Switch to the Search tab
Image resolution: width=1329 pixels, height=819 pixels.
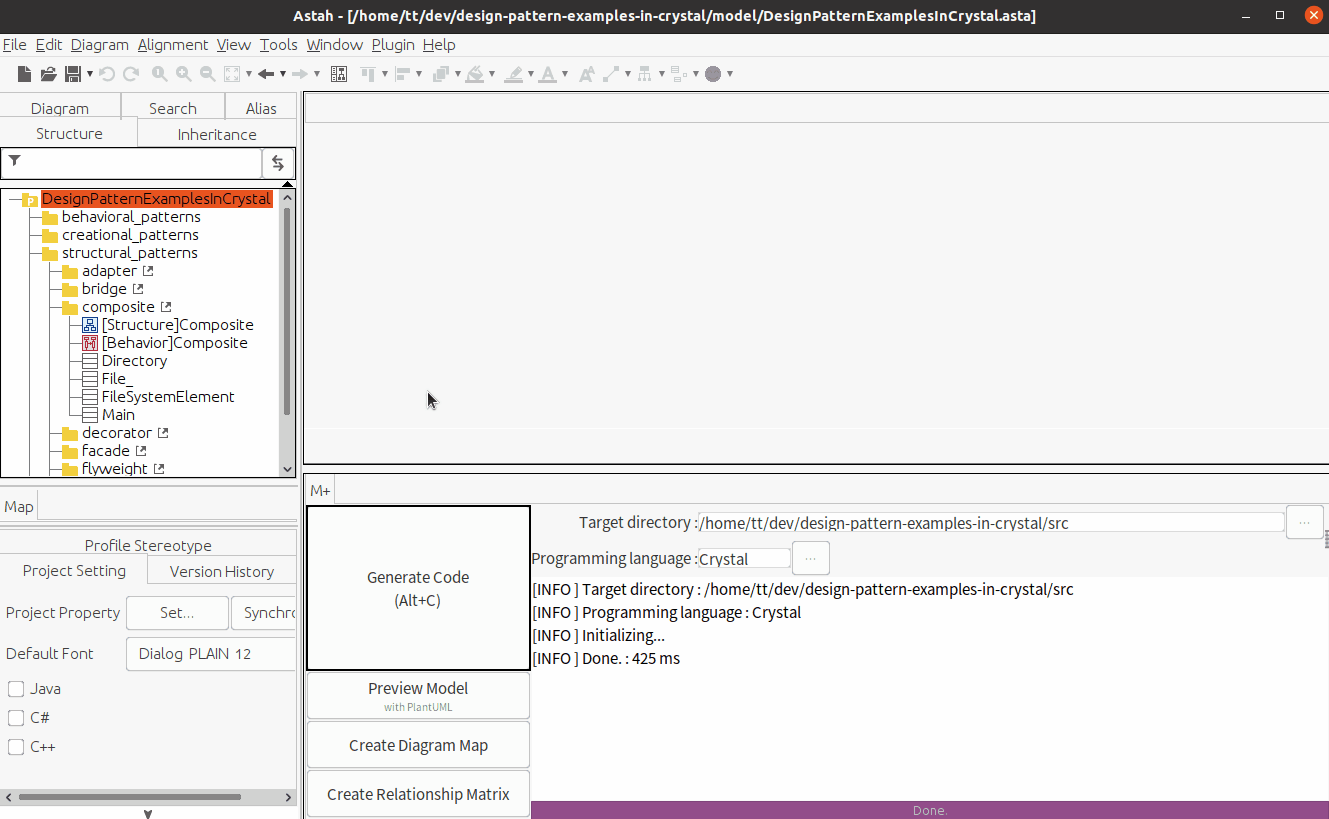point(173,108)
